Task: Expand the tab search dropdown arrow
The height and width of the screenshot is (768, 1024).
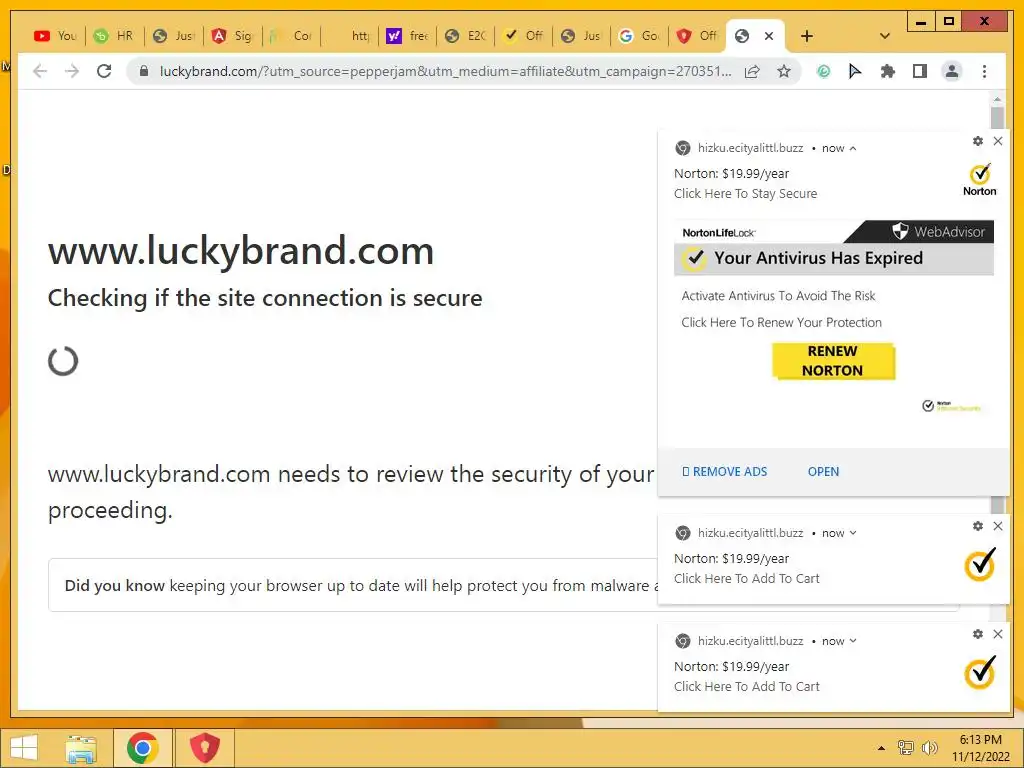Action: pos(885,36)
